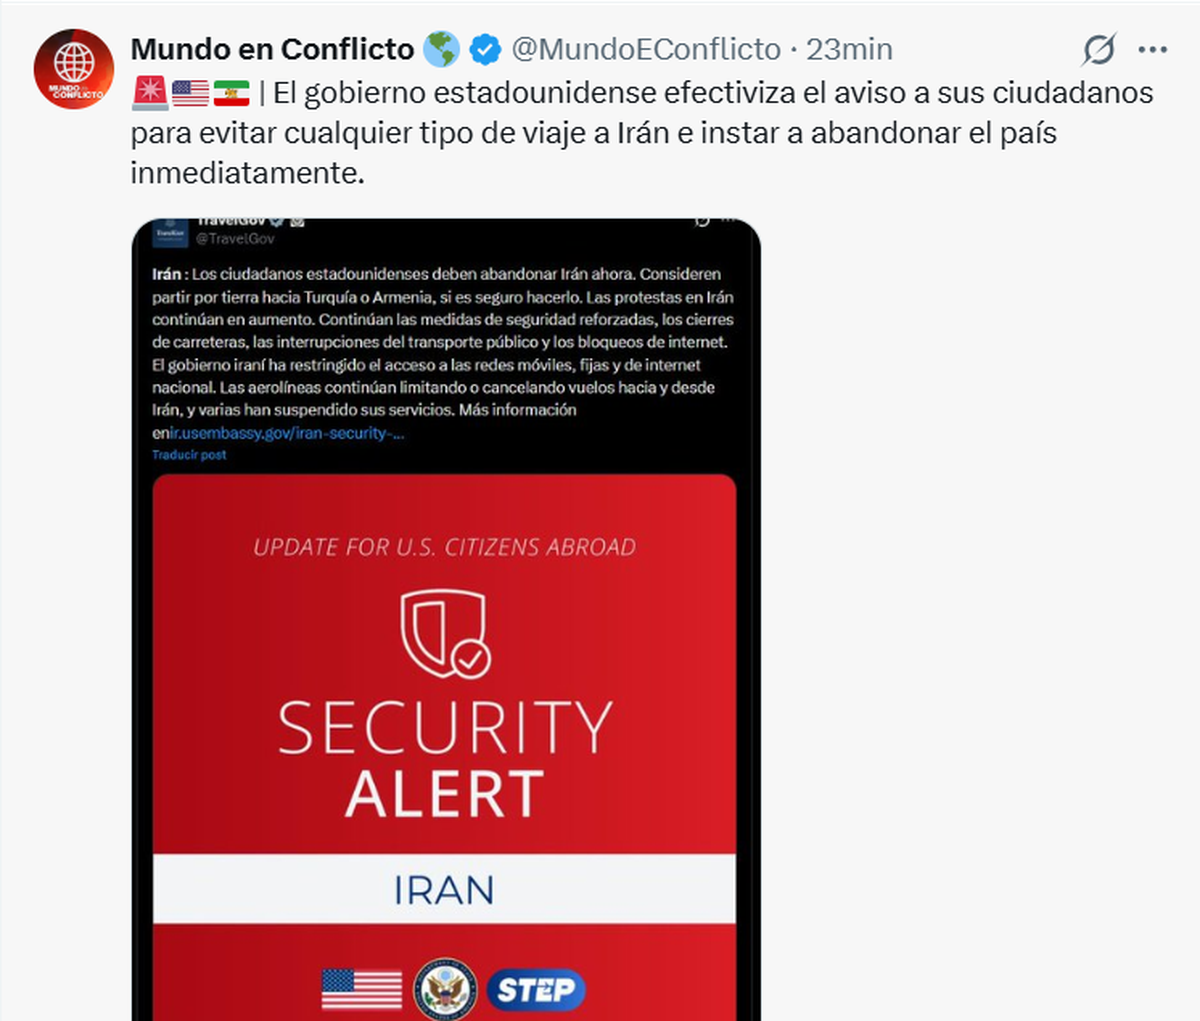Open Grok explain icon on post
The height and width of the screenshot is (1021, 1200).
[1098, 49]
